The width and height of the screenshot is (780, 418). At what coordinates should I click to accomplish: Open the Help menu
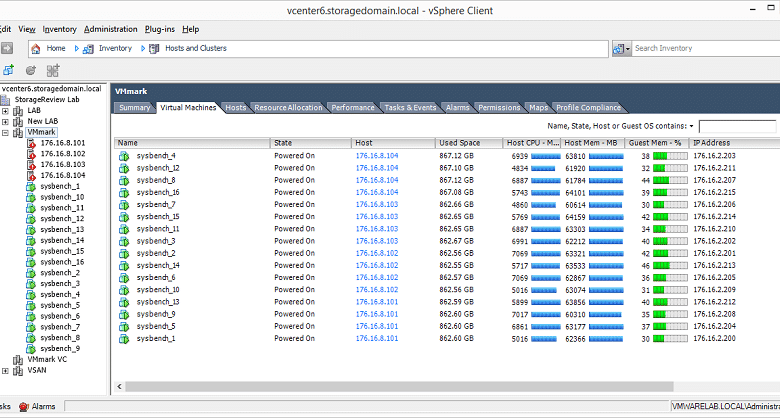[191, 29]
